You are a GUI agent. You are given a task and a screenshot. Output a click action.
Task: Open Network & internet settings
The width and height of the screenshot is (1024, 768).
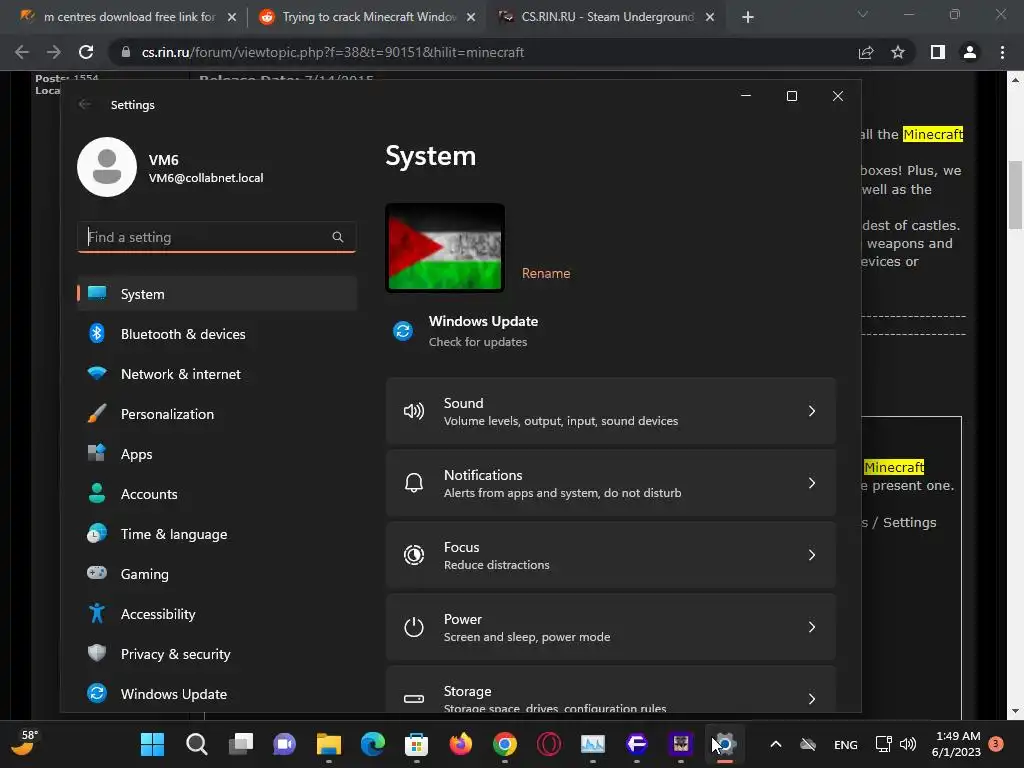pyautogui.click(x=217, y=374)
